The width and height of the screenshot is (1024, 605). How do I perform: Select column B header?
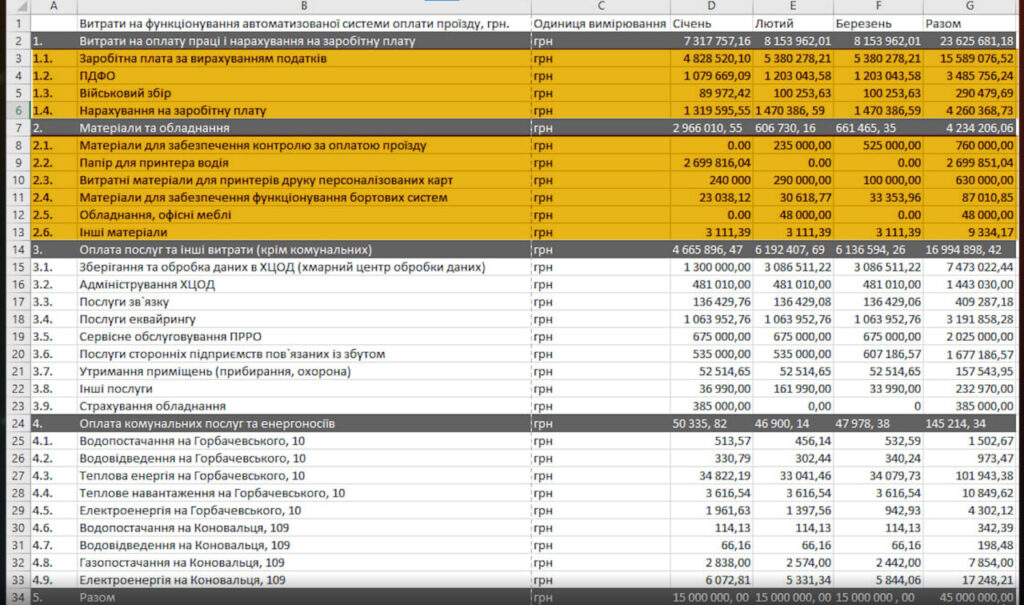[304, 6]
